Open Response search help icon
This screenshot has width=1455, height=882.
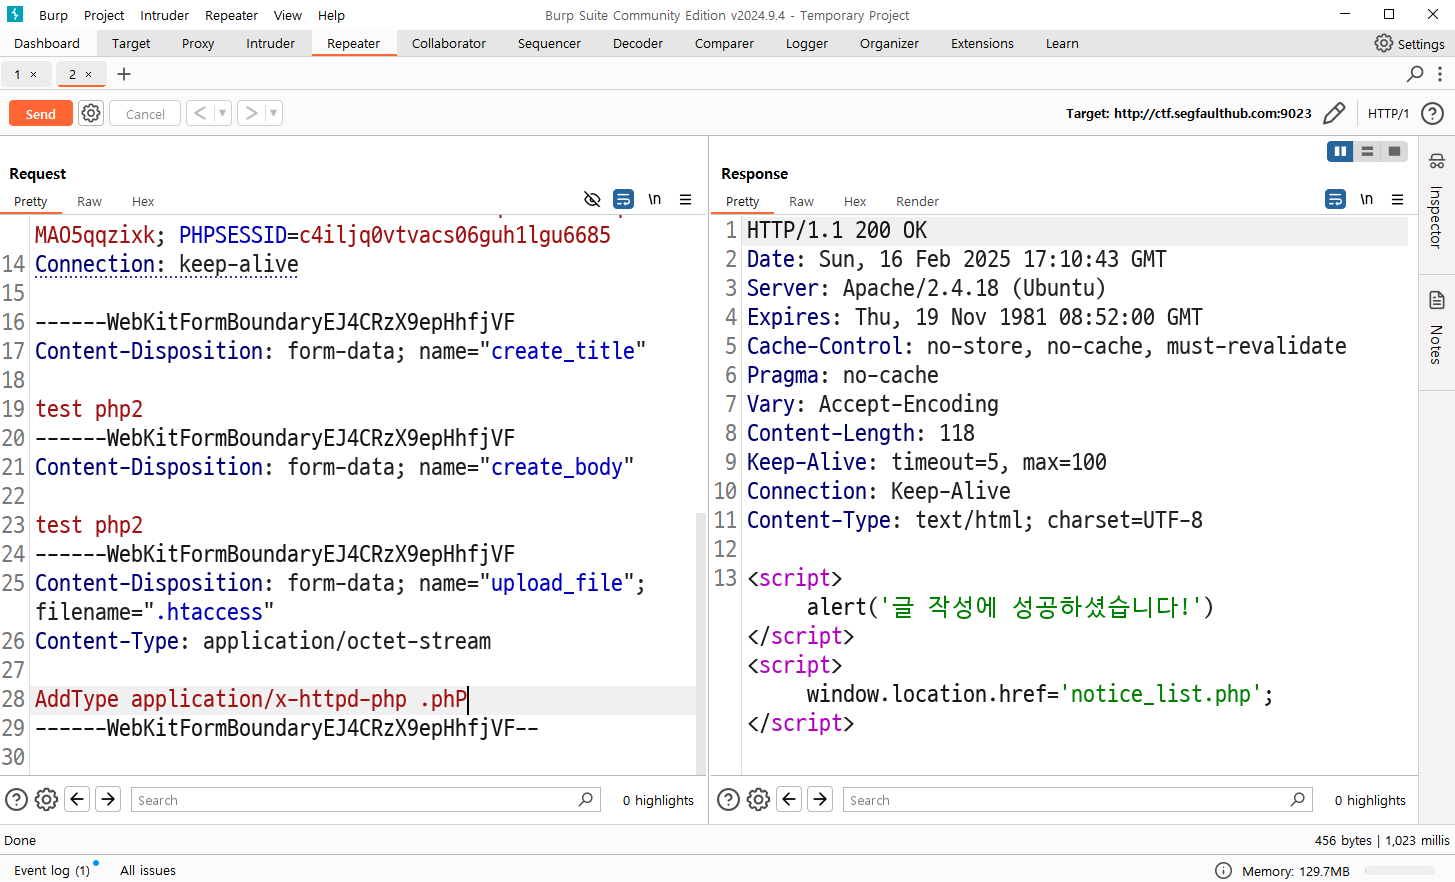[728, 799]
